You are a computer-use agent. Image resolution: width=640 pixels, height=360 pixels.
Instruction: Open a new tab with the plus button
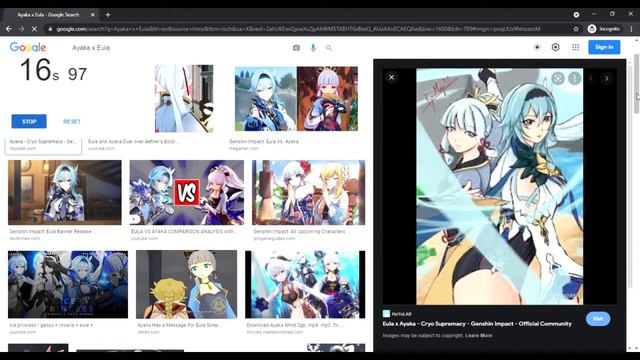pyautogui.click(x=108, y=15)
